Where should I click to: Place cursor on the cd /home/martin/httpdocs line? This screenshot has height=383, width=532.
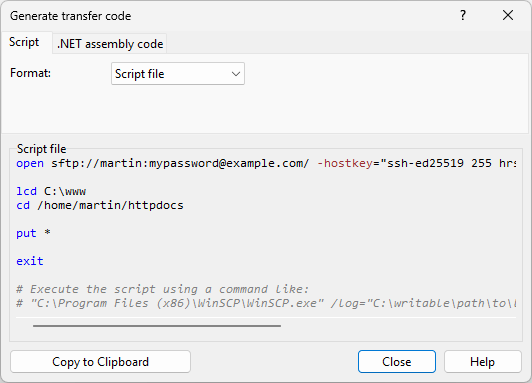tap(100, 206)
